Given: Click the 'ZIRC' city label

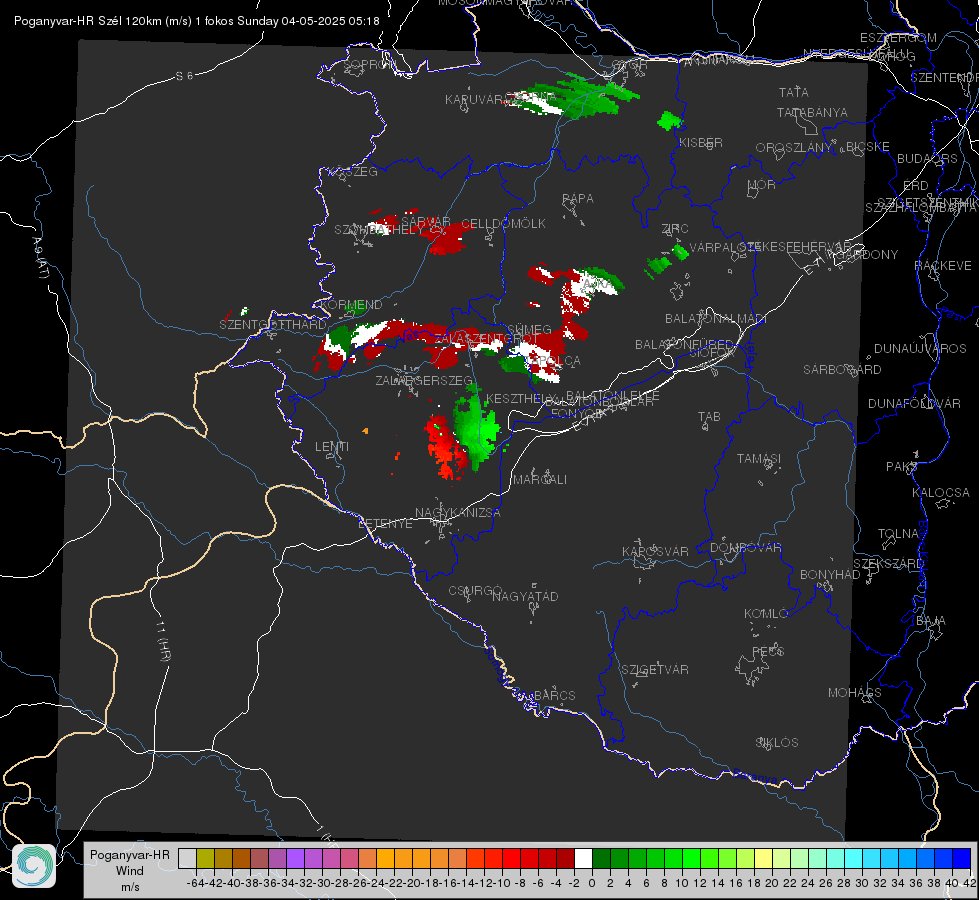Looking at the screenshot, I should point(675,228).
